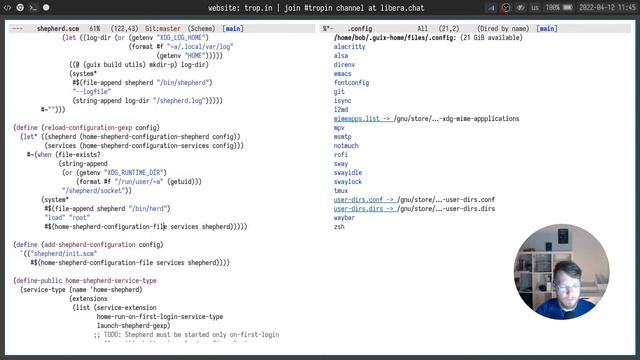Click the date and time 2022-04-12 11:45

click(607, 8)
